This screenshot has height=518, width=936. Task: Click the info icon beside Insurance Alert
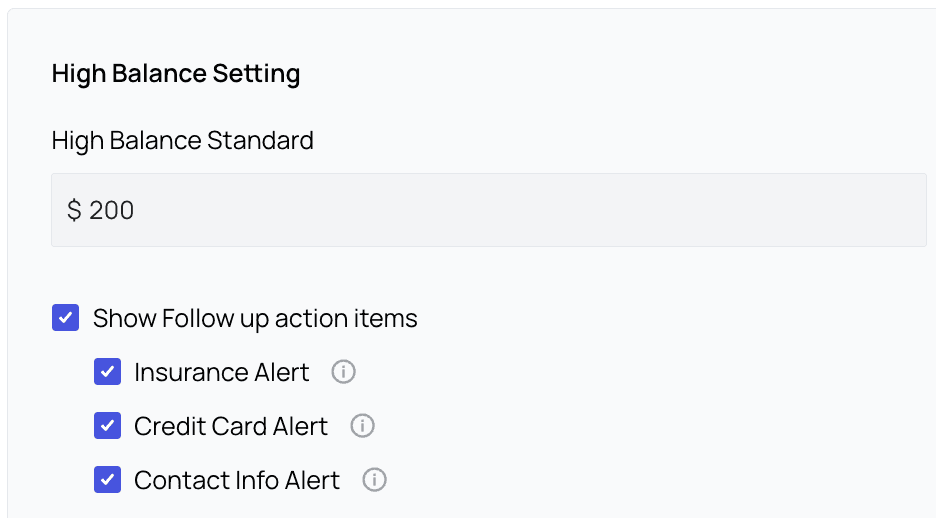pos(343,372)
